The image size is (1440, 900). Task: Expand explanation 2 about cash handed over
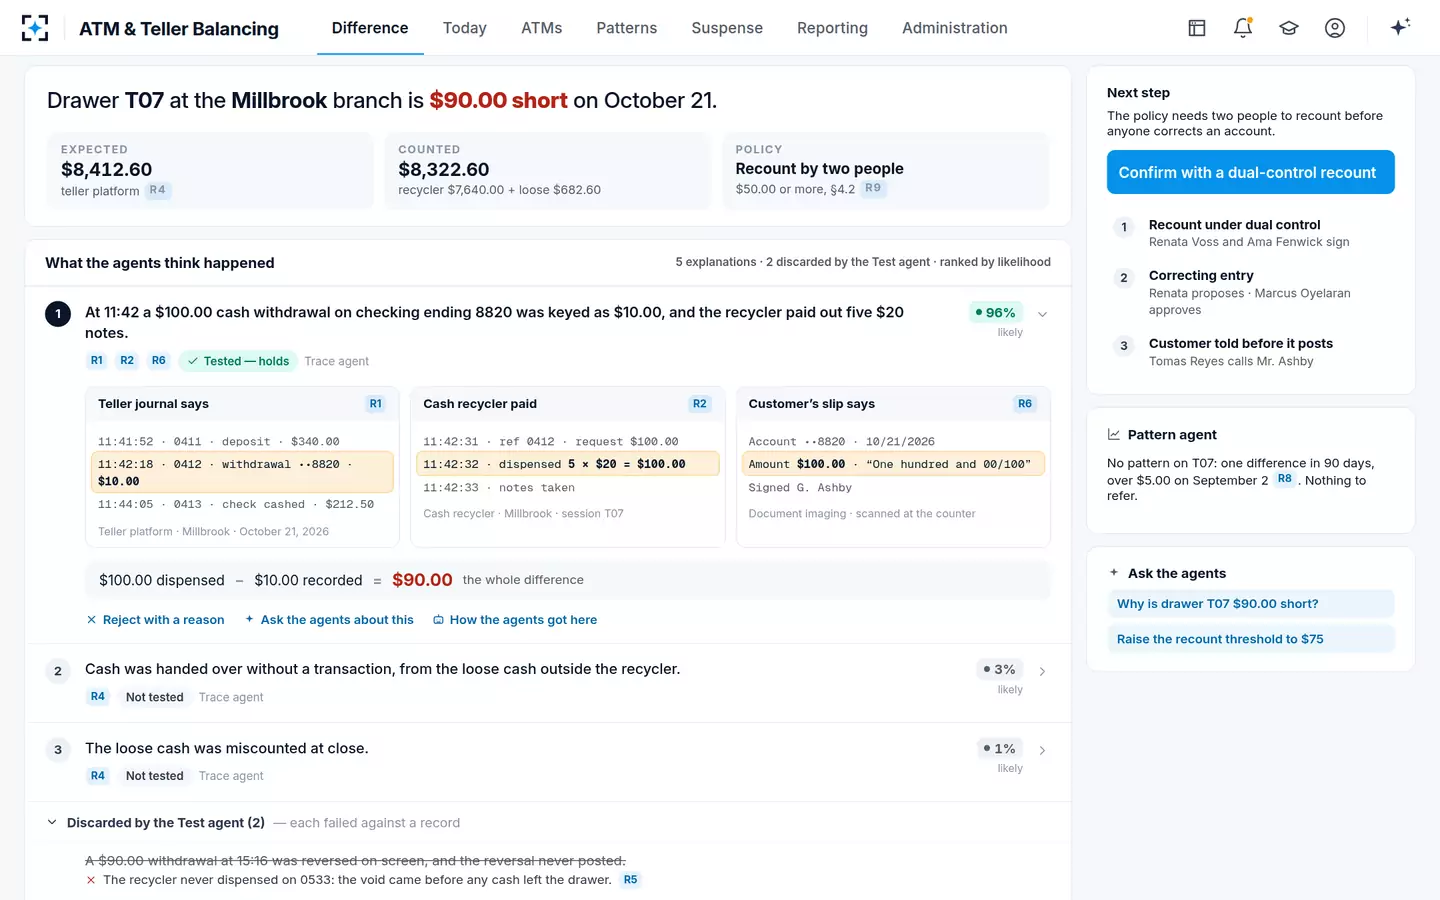coord(1042,671)
